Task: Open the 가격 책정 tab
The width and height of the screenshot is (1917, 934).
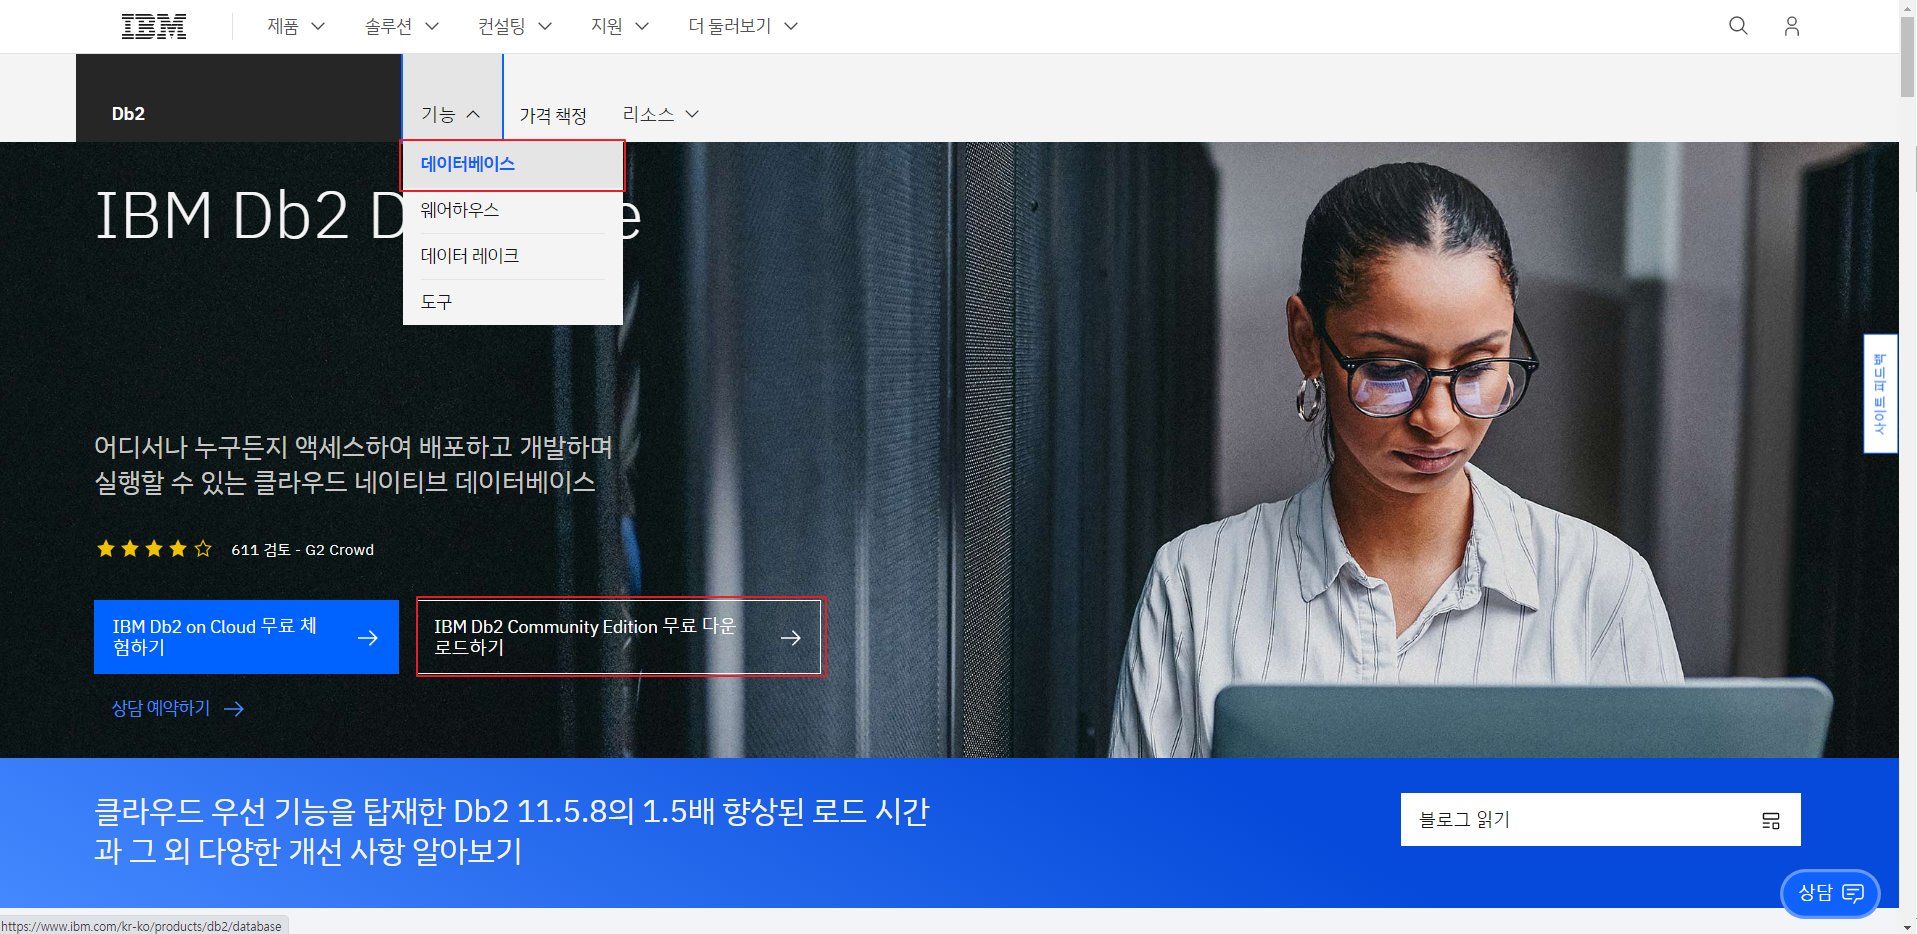Action: 553,115
